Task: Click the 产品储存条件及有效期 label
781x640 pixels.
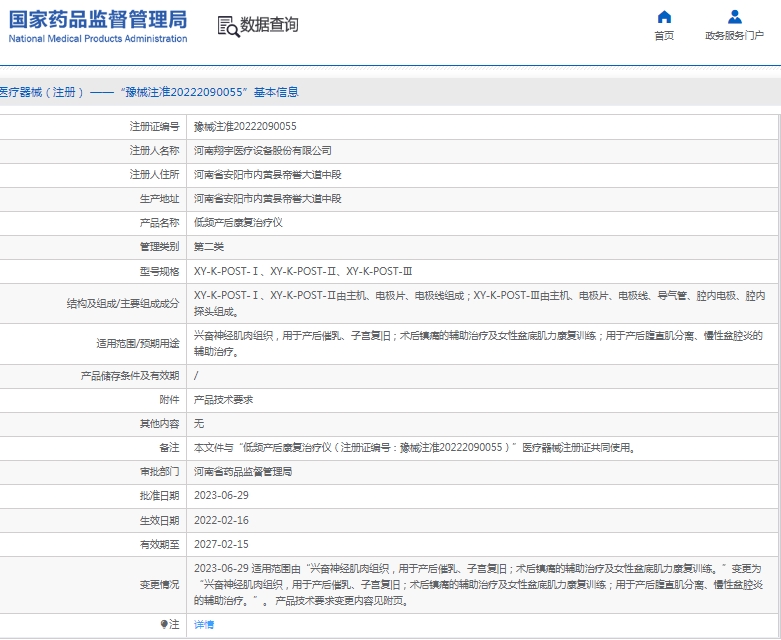Action: tap(130, 376)
